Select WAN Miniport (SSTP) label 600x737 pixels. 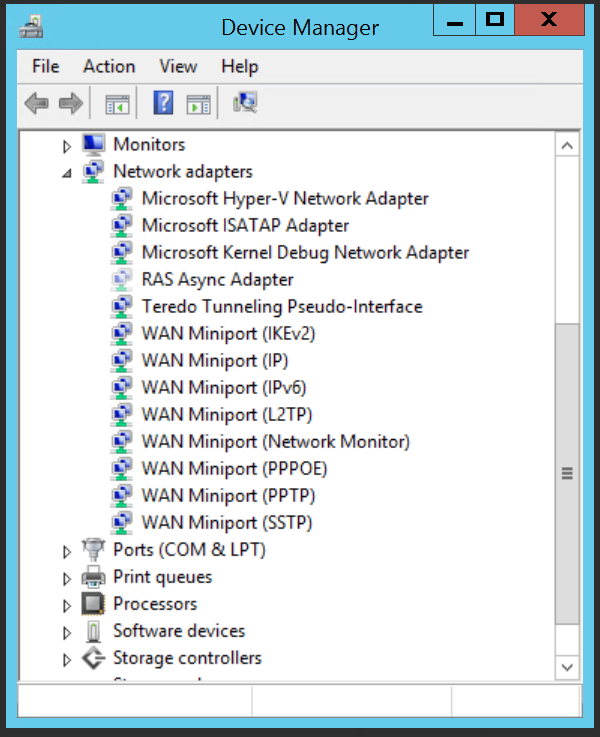point(227,523)
